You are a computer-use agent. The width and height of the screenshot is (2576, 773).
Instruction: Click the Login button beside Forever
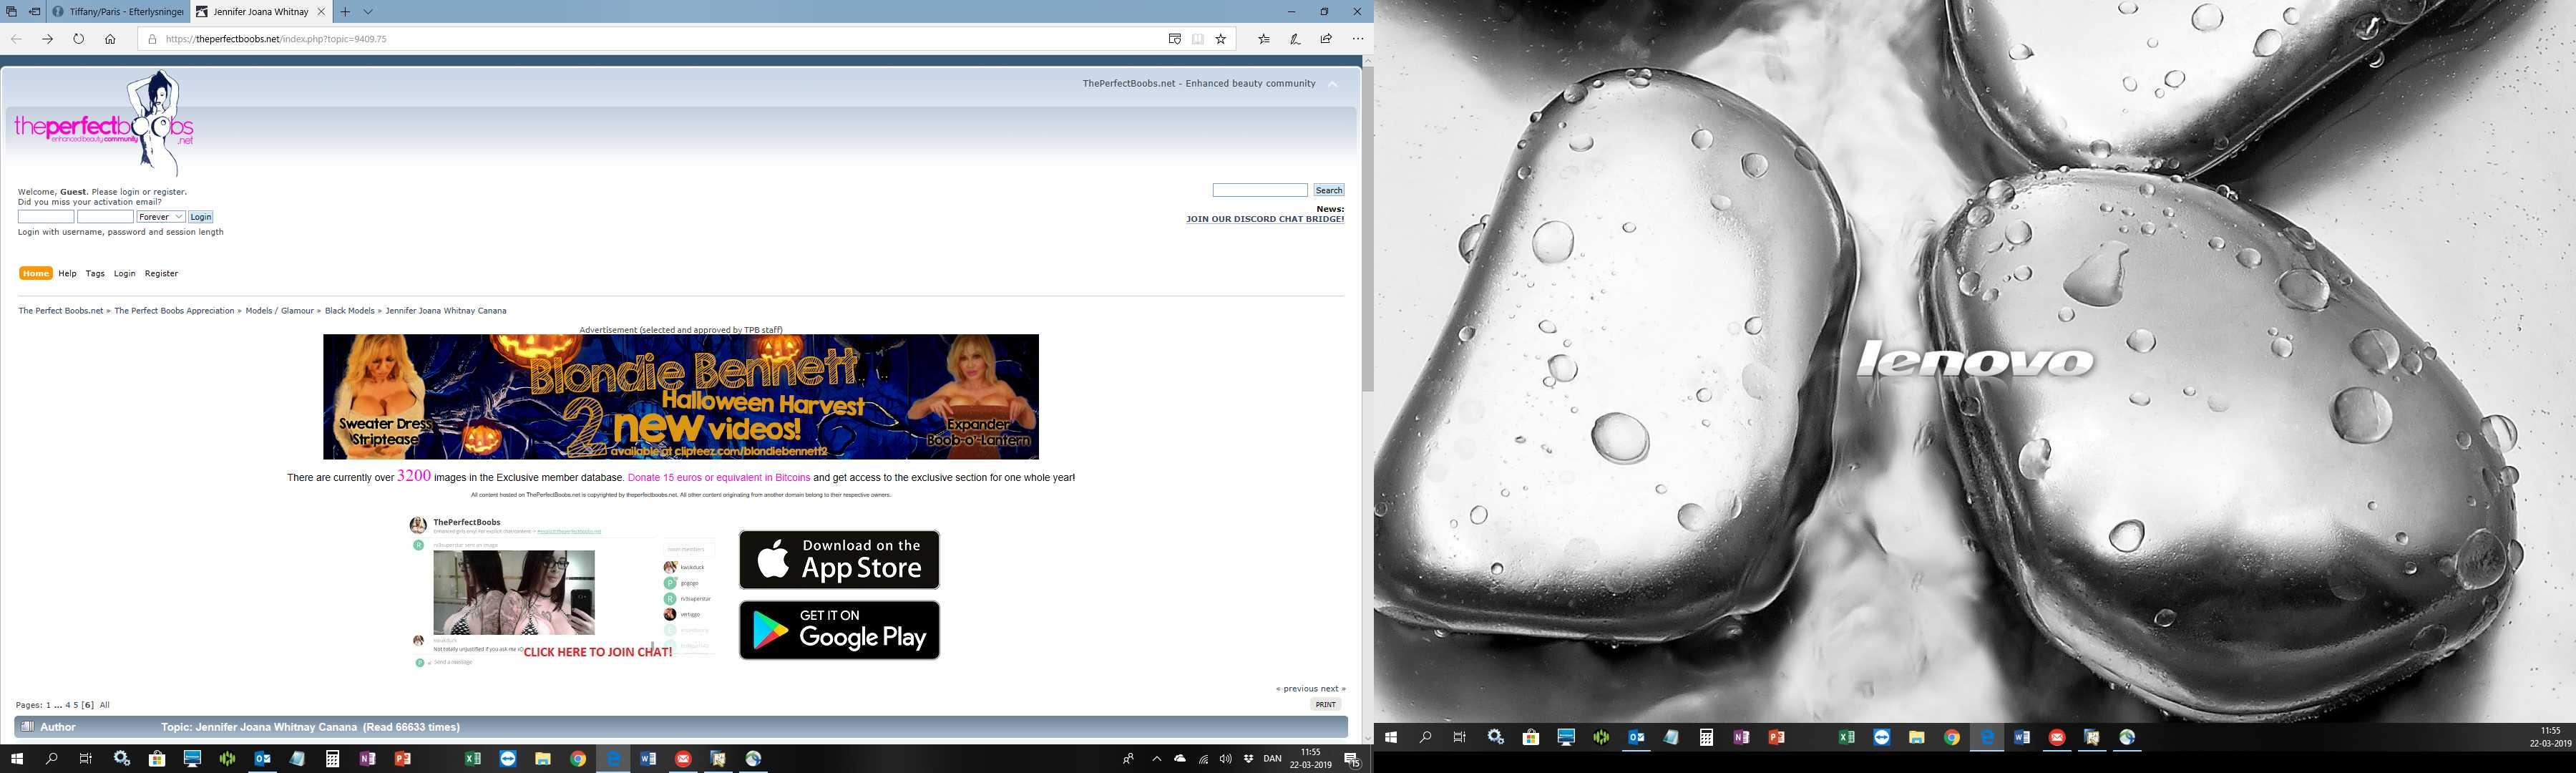(x=201, y=217)
